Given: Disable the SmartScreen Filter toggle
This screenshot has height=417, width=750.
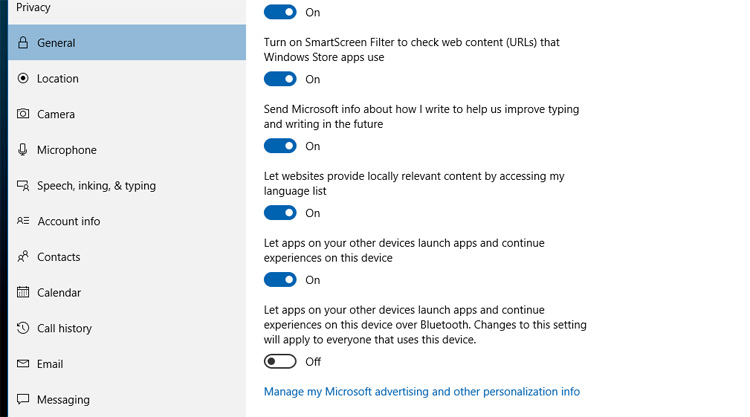Looking at the screenshot, I should point(280,79).
